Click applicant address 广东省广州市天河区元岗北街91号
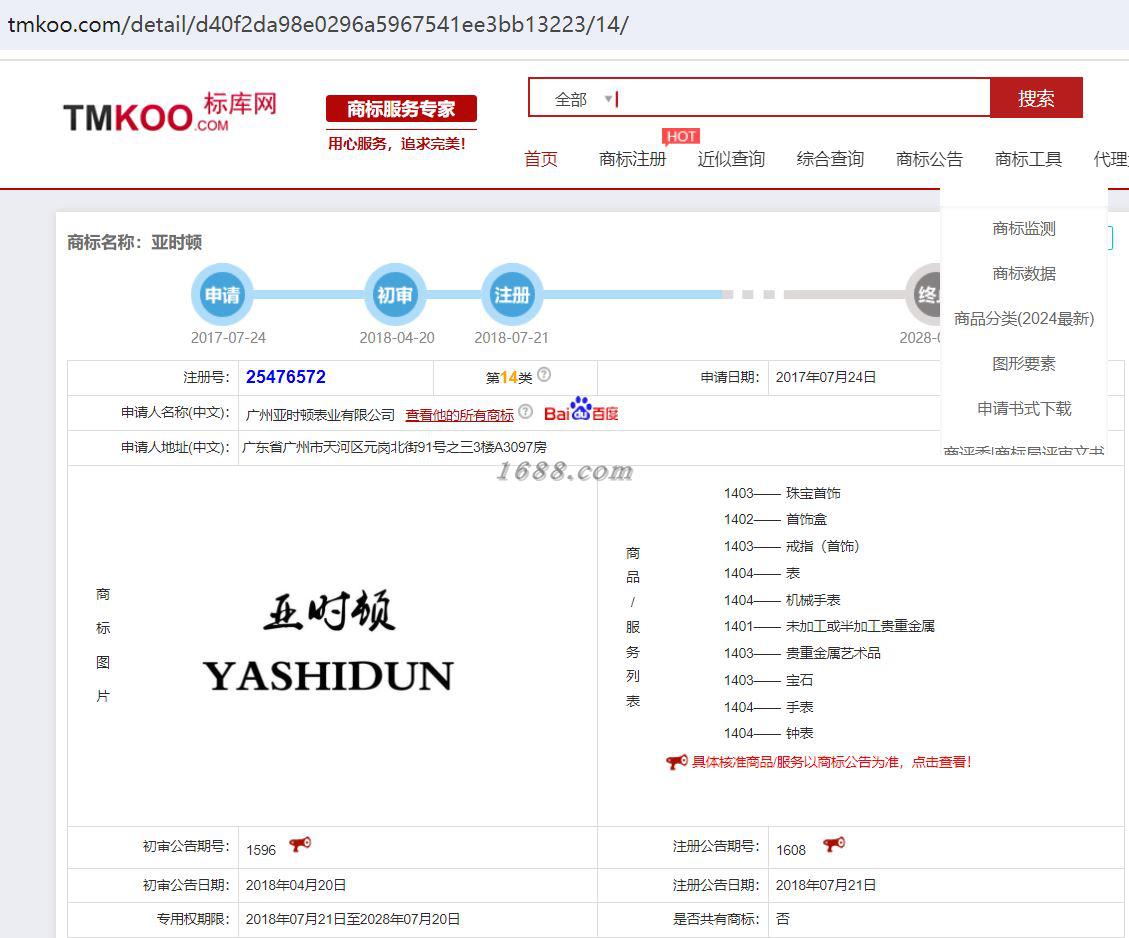Screen dimensions: 1129x938 coord(394,447)
